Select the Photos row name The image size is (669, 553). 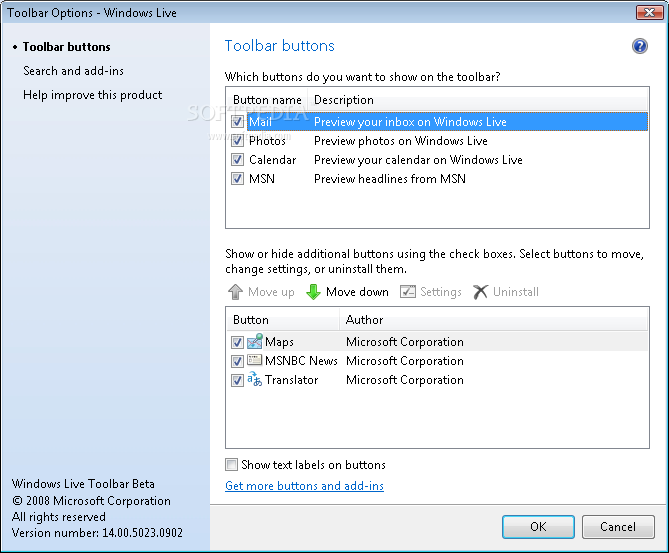[x=268, y=141]
